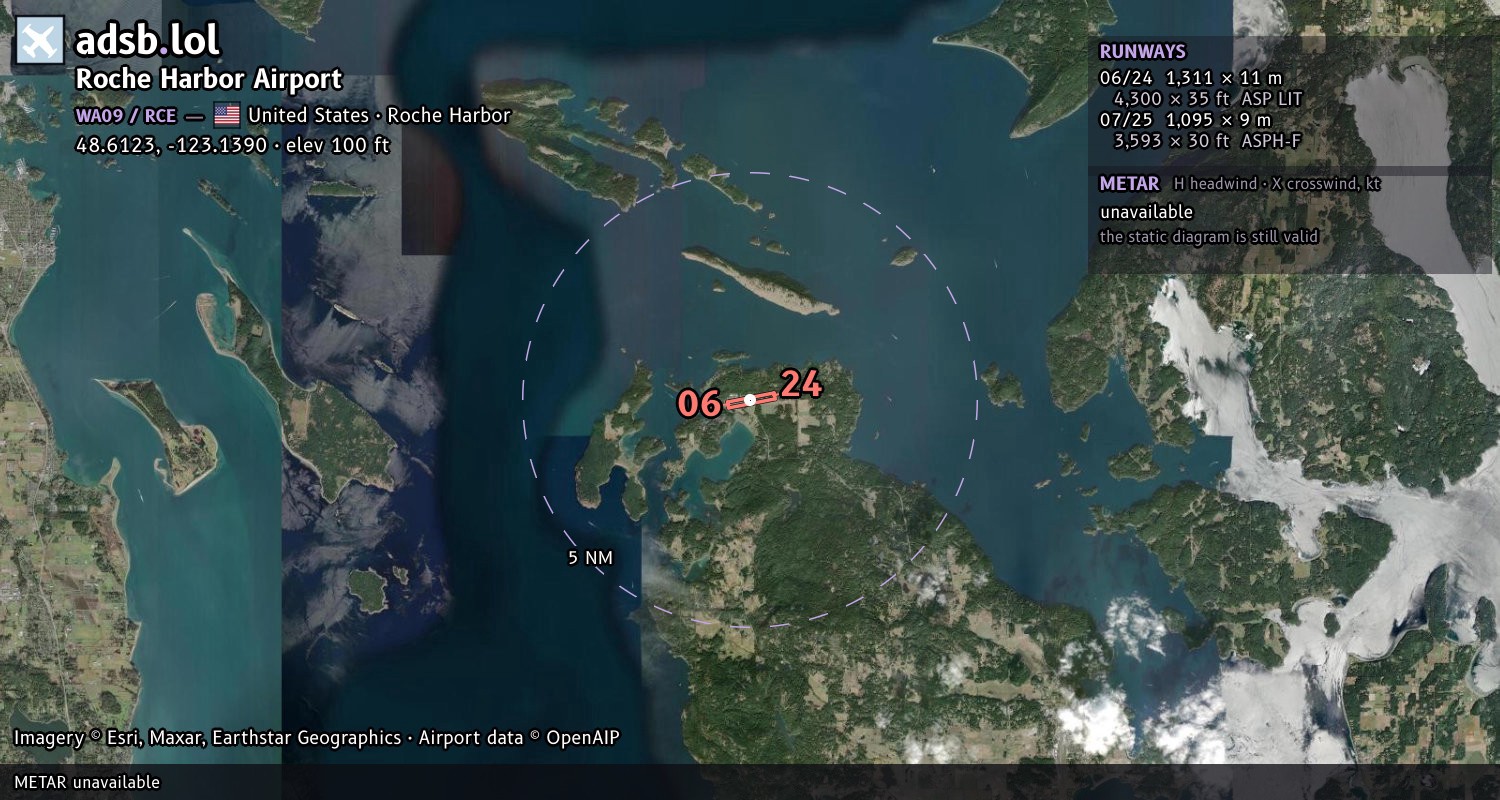
Task: Click the H headwind · X crosswind legend
Action: click(1277, 184)
